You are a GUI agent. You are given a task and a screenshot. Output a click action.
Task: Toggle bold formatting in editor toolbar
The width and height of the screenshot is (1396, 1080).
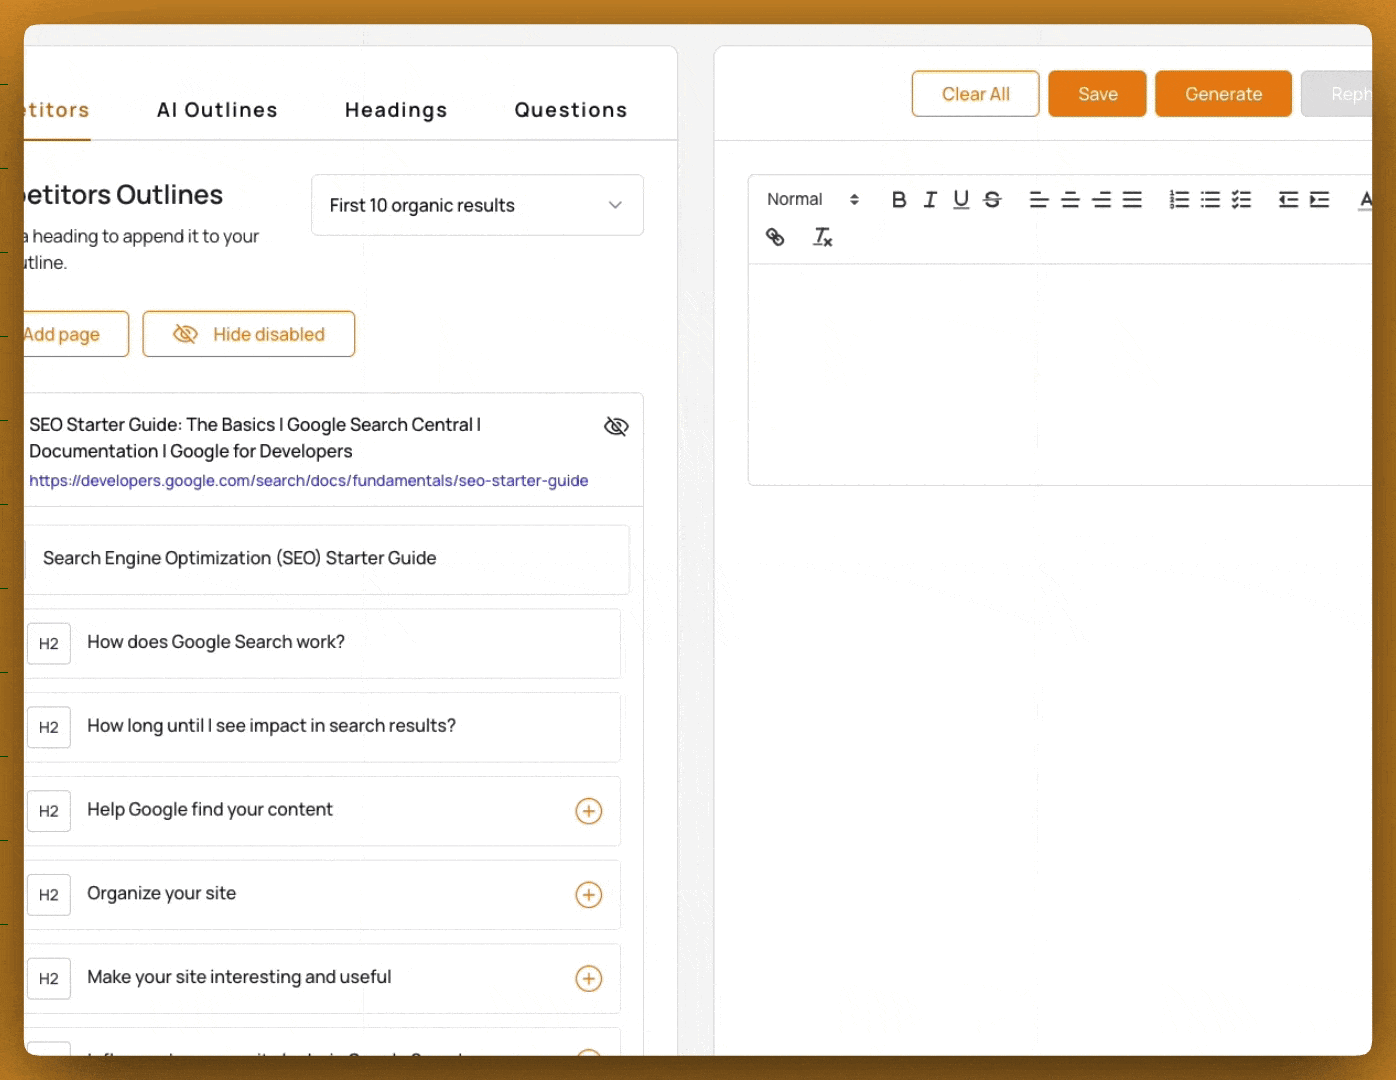[899, 199]
